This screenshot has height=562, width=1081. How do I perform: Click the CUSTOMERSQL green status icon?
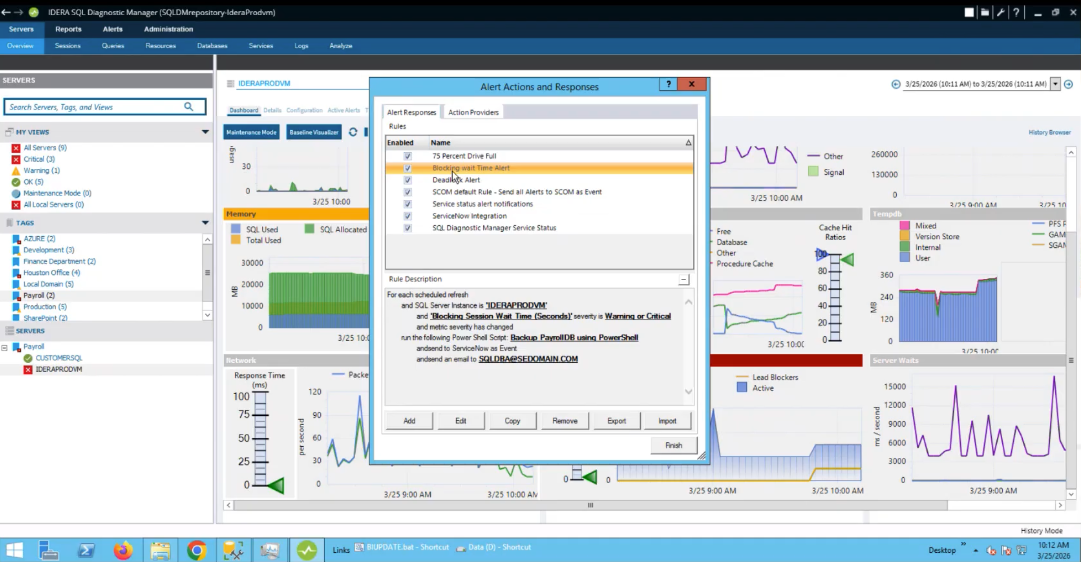pyautogui.click(x=28, y=359)
